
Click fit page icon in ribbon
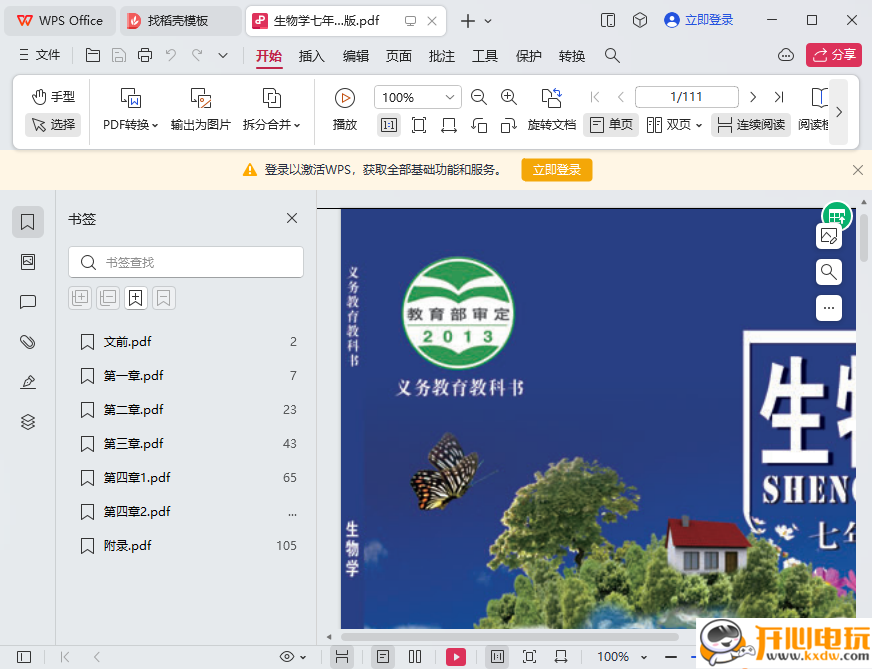pos(419,125)
